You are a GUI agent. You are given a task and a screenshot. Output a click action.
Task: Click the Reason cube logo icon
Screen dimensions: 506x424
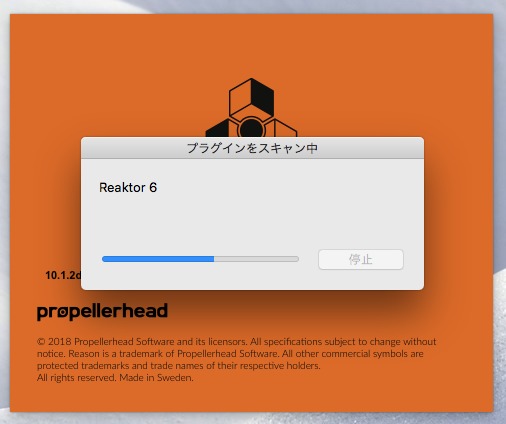[x=251, y=107]
